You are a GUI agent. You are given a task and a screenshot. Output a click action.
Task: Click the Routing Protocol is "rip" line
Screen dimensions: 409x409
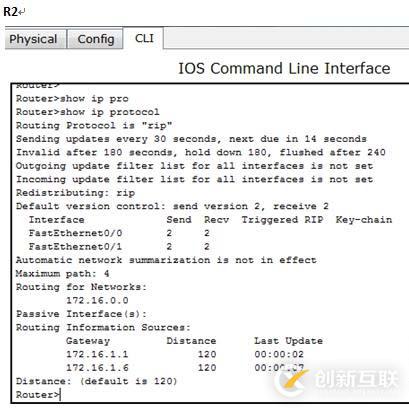(x=94, y=126)
